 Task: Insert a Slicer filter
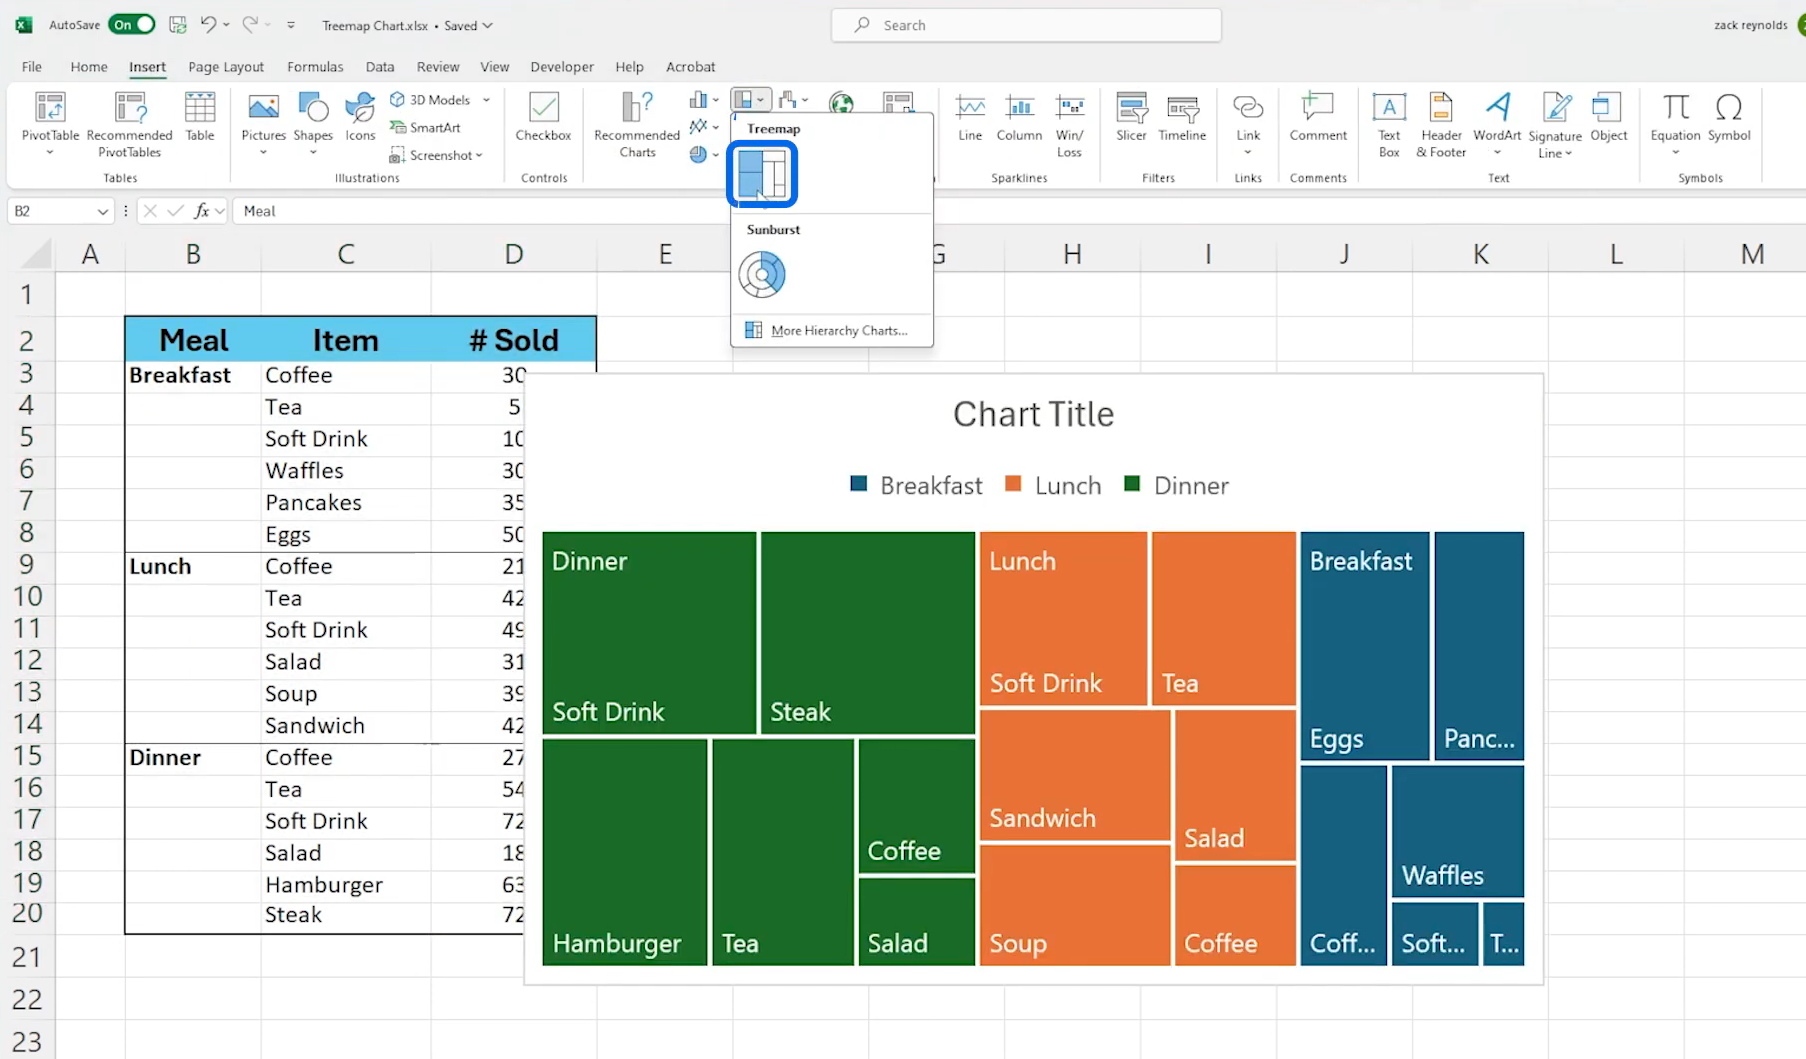coord(1131,118)
